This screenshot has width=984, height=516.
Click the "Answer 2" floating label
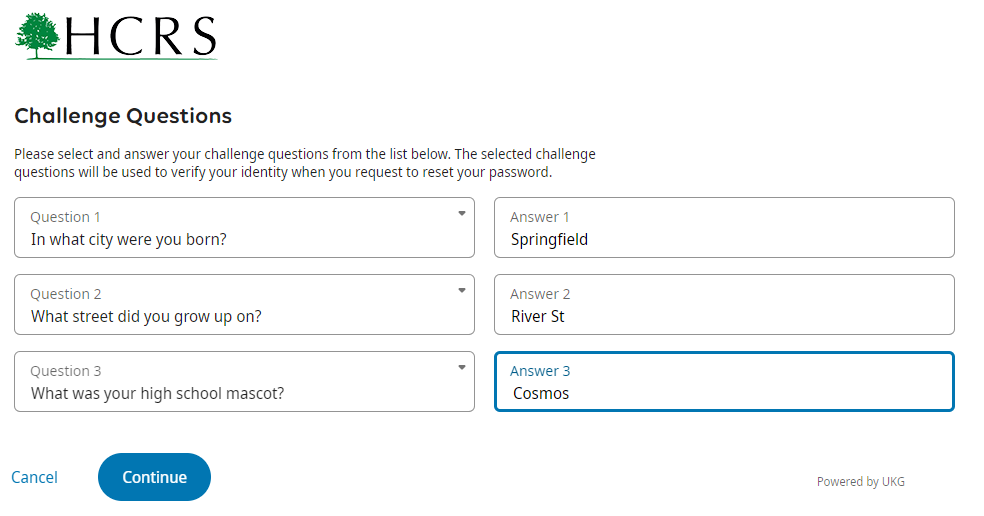point(540,294)
